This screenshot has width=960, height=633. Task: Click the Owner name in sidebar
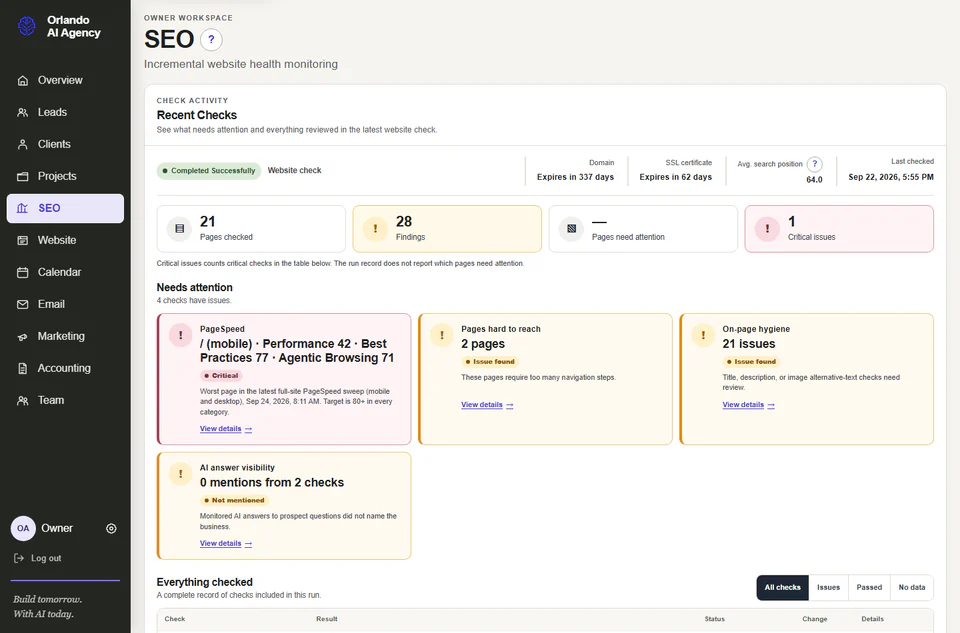point(57,528)
